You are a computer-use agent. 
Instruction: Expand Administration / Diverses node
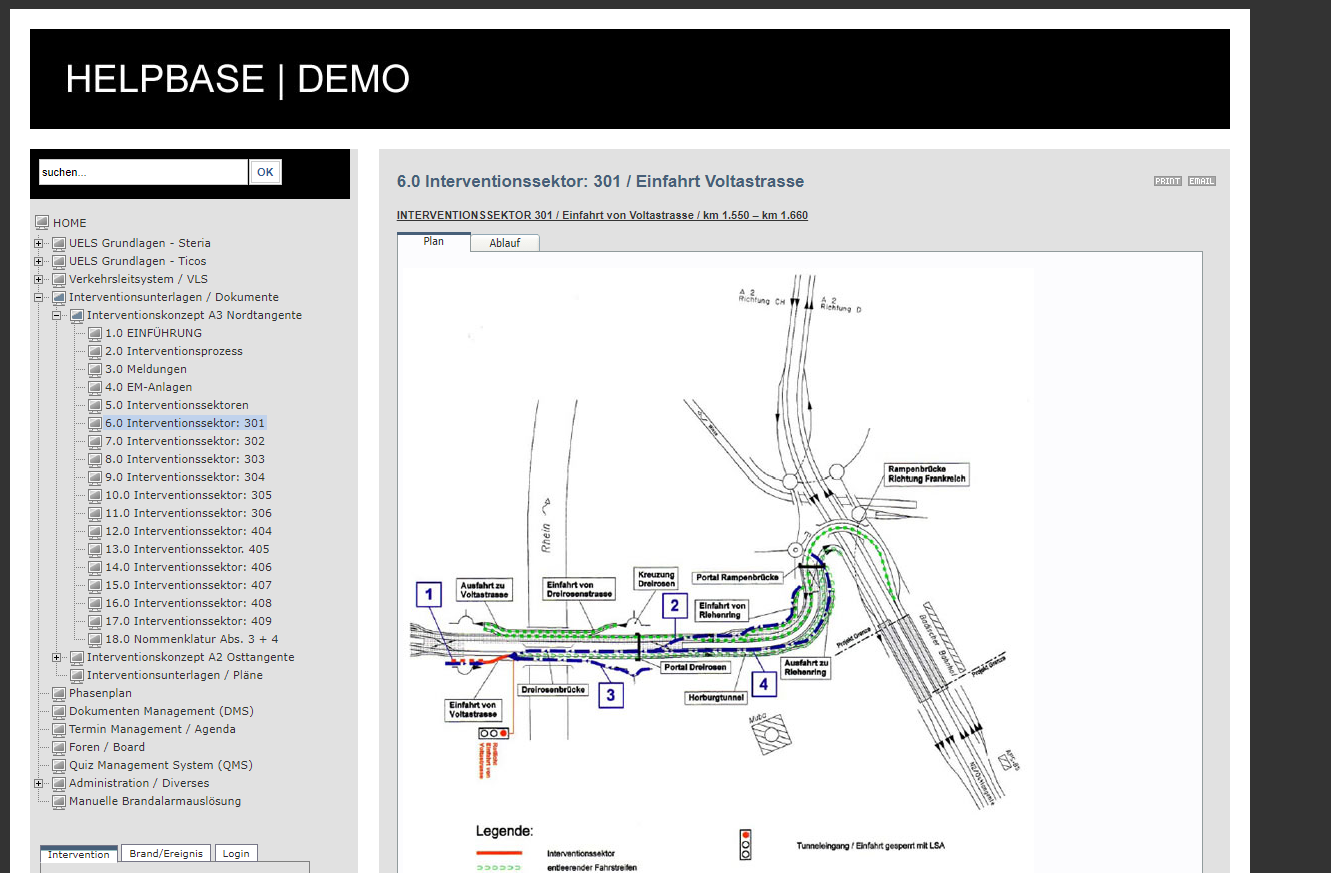point(39,783)
